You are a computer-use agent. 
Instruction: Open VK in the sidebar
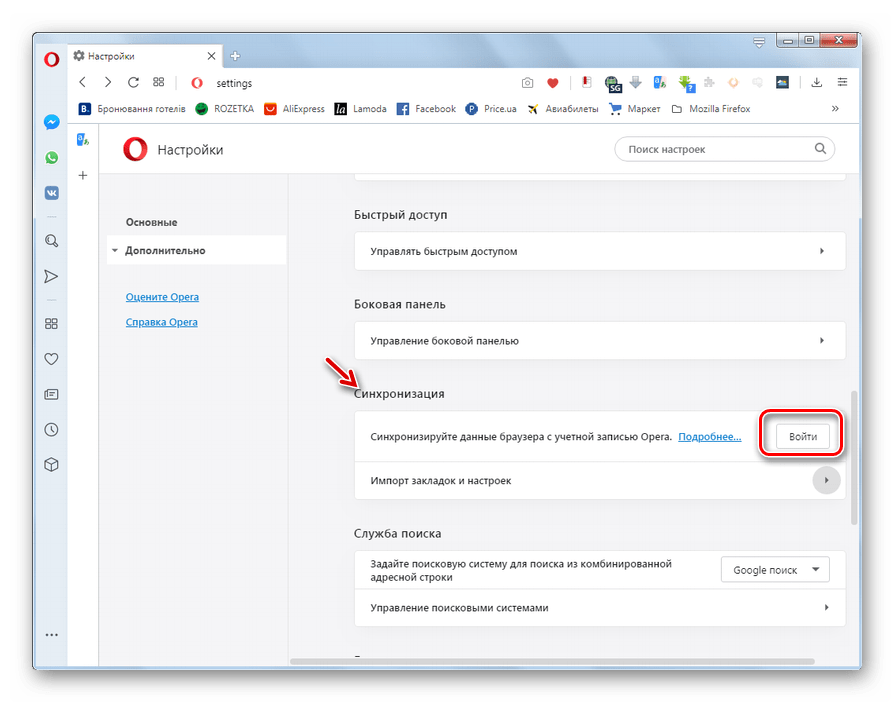coord(51,193)
